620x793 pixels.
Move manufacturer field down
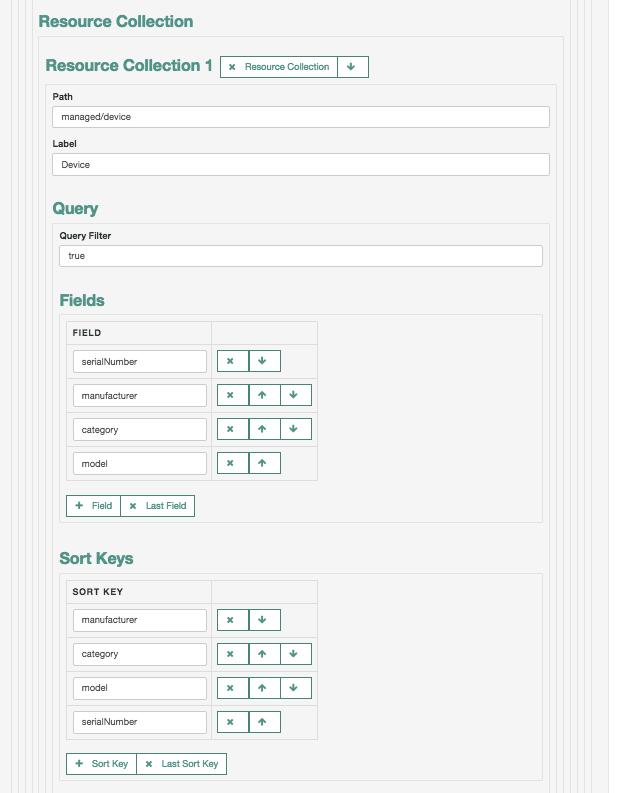point(296,395)
